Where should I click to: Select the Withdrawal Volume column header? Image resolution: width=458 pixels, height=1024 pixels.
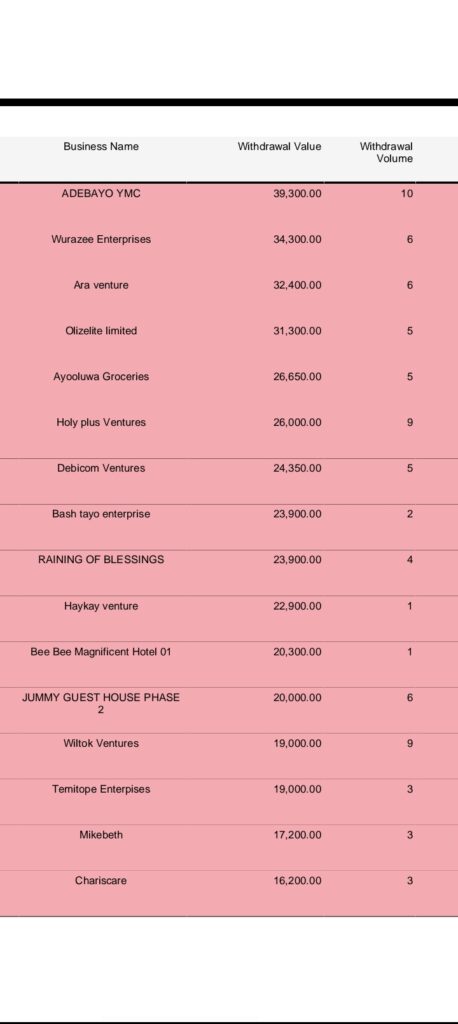pos(387,153)
